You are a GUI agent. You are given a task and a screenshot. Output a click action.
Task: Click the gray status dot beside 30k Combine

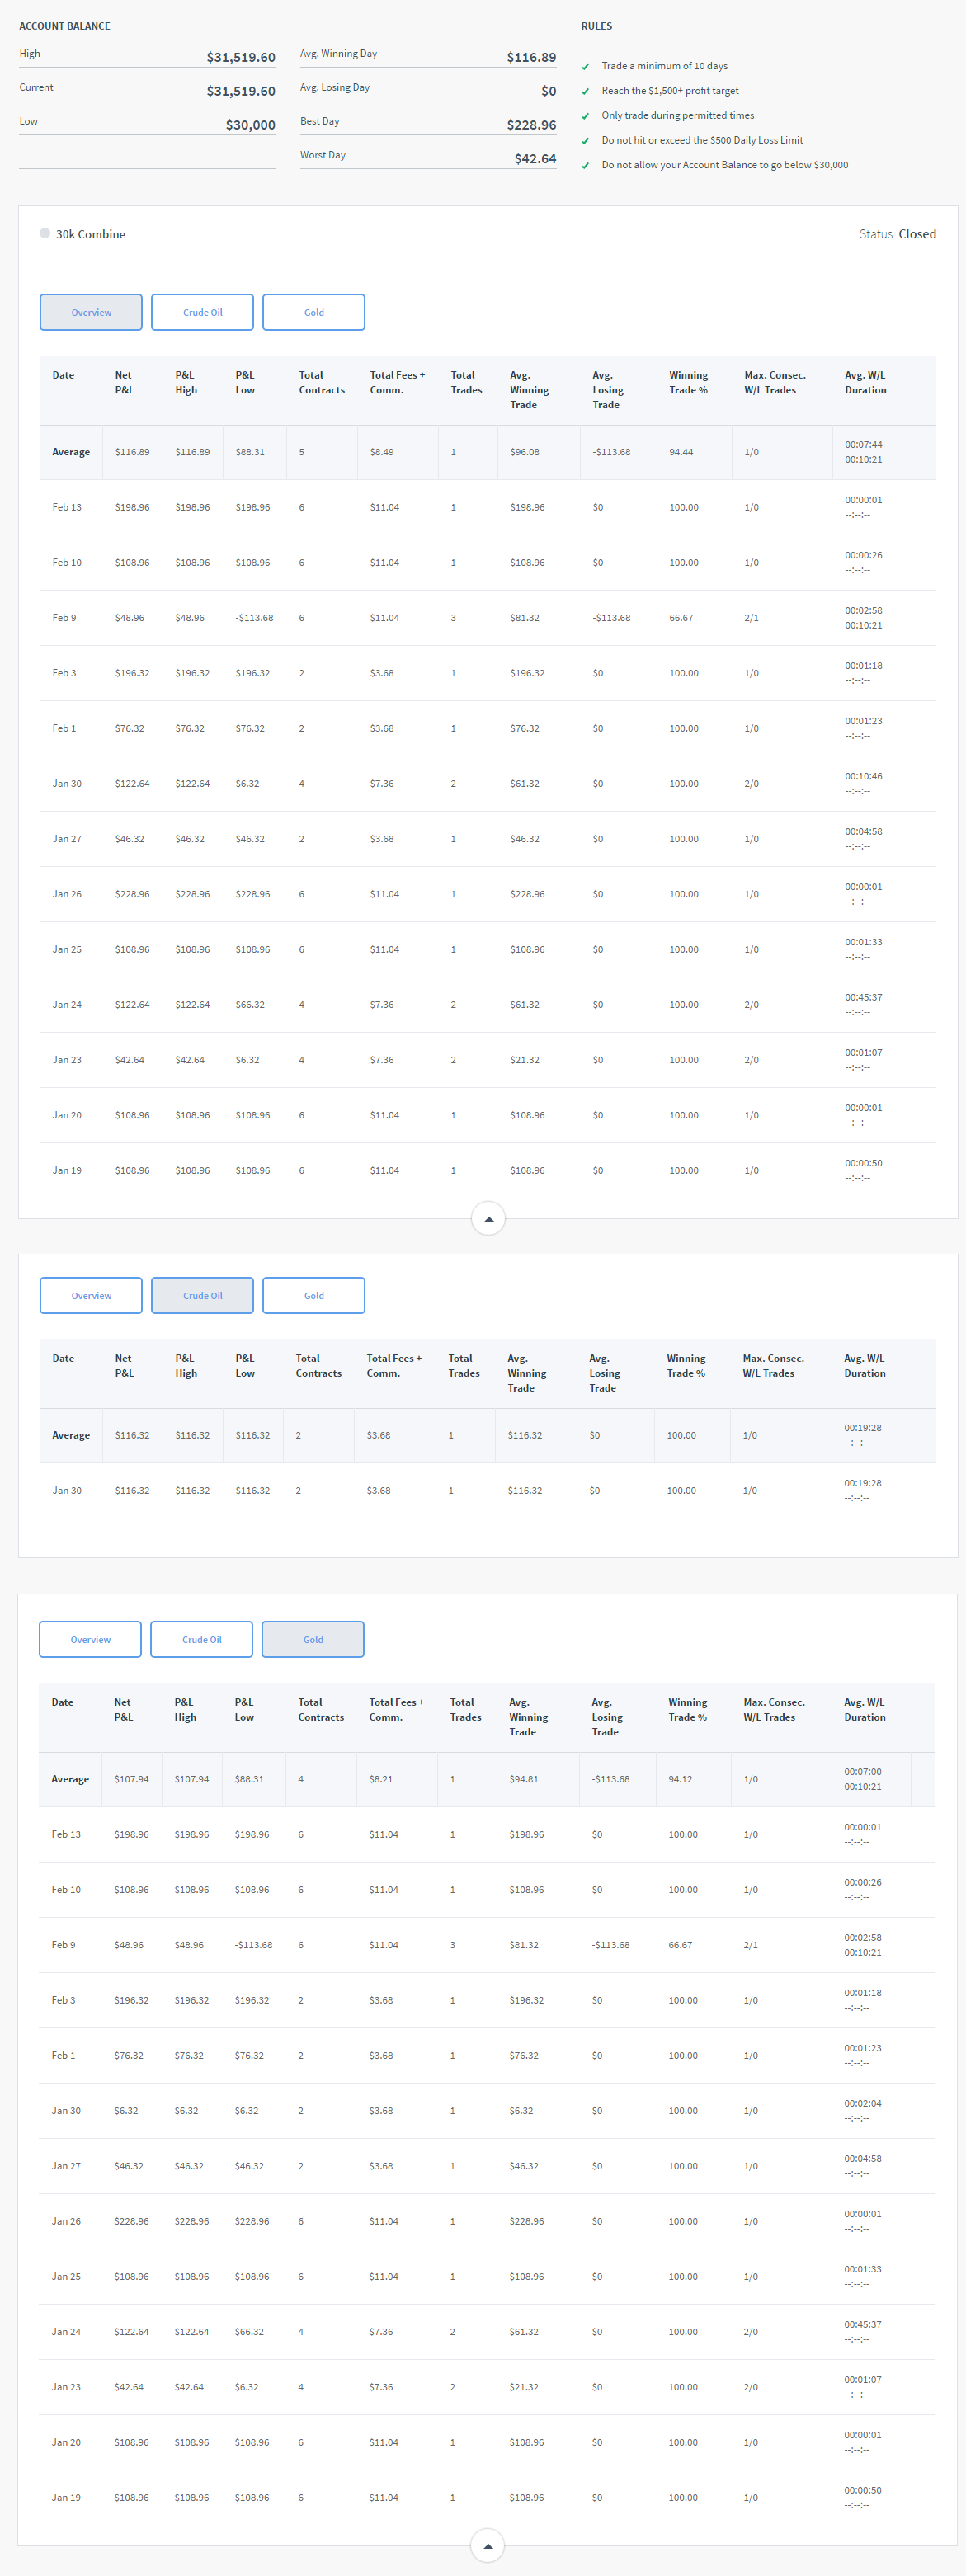click(45, 233)
